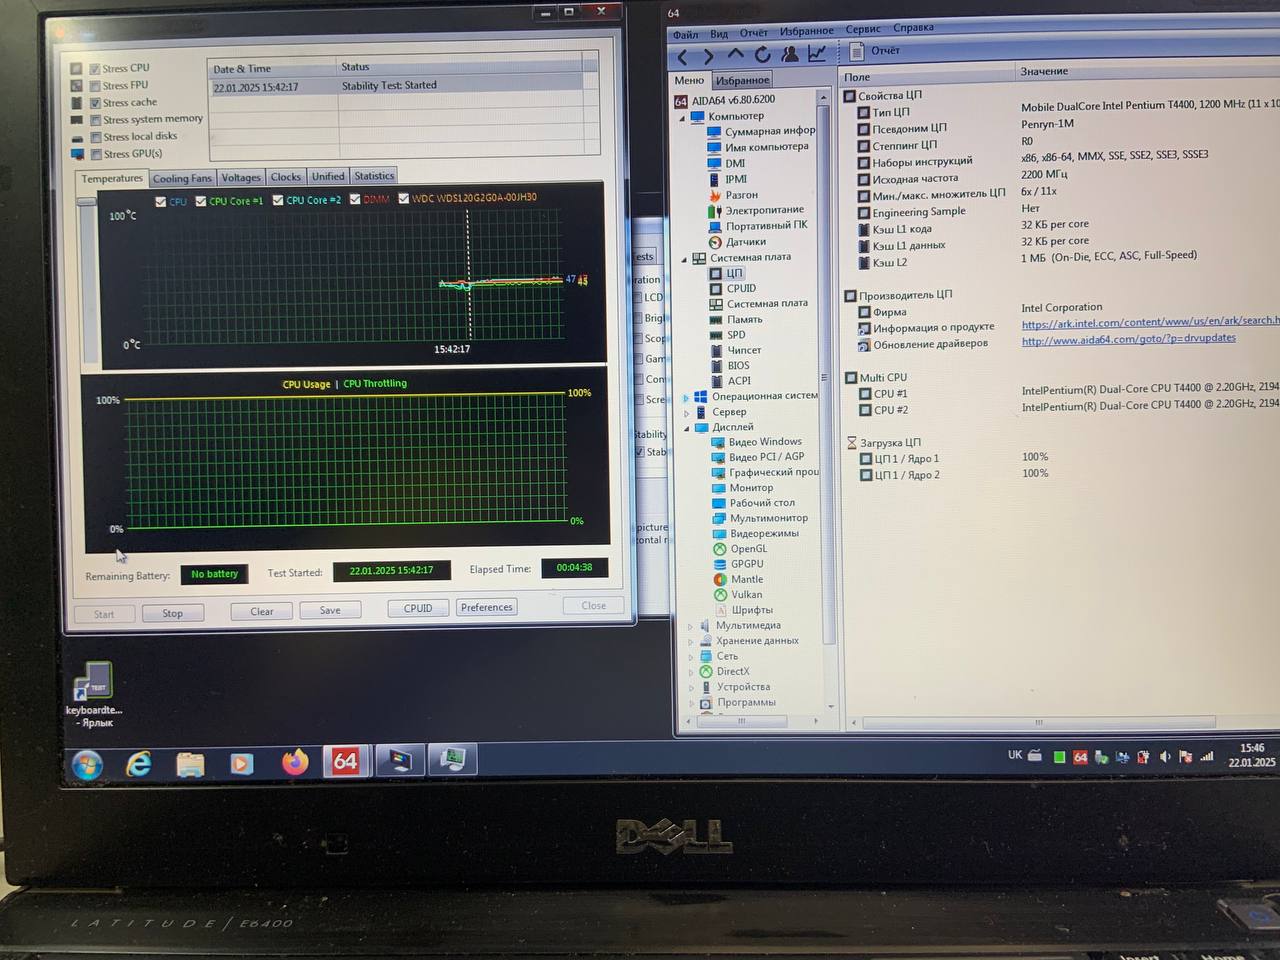Image resolution: width=1280 pixels, height=960 pixels.
Task: Click the Clear button in stability test
Action: point(262,611)
